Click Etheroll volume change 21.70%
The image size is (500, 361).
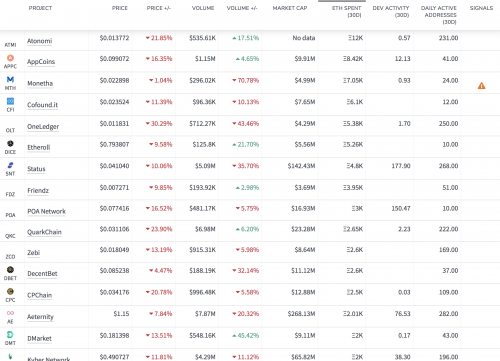click(x=246, y=145)
